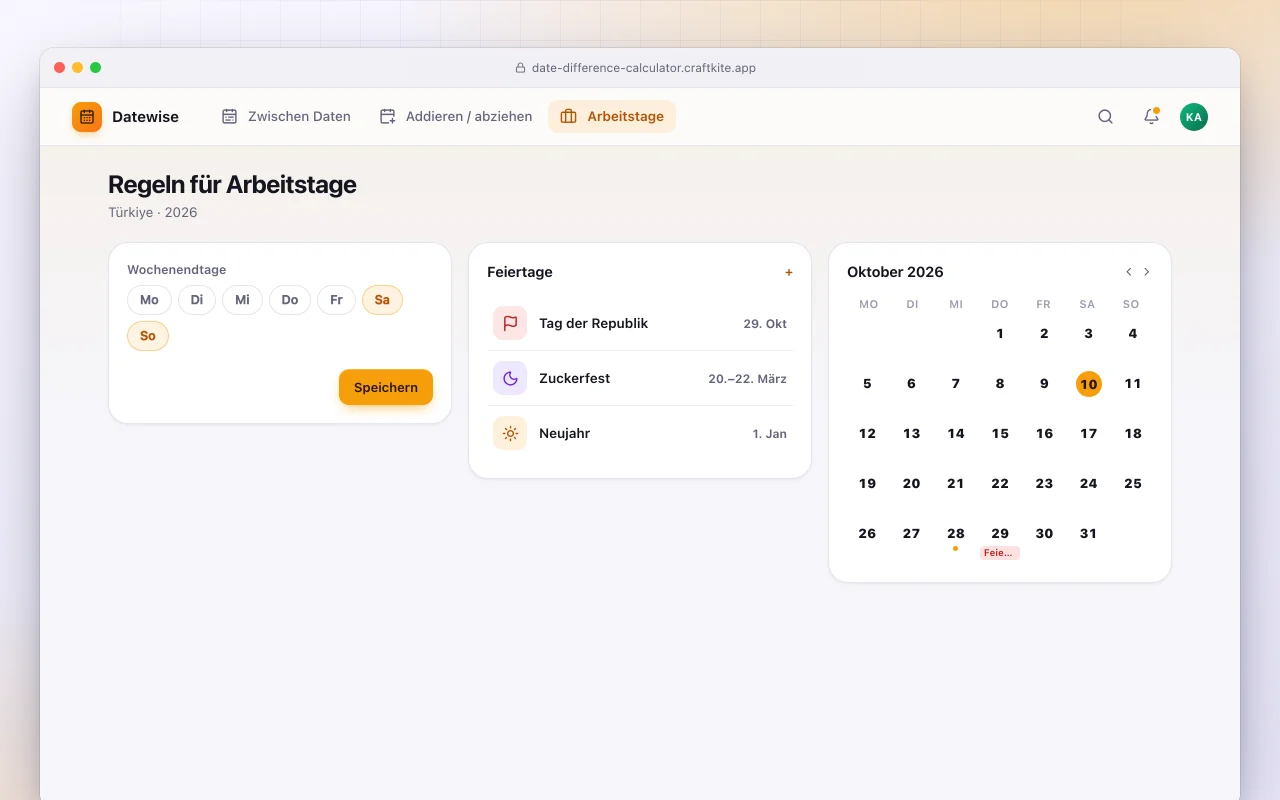Add a holiday with the plus icon
Screen dimensions: 1280x800
[788, 272]
